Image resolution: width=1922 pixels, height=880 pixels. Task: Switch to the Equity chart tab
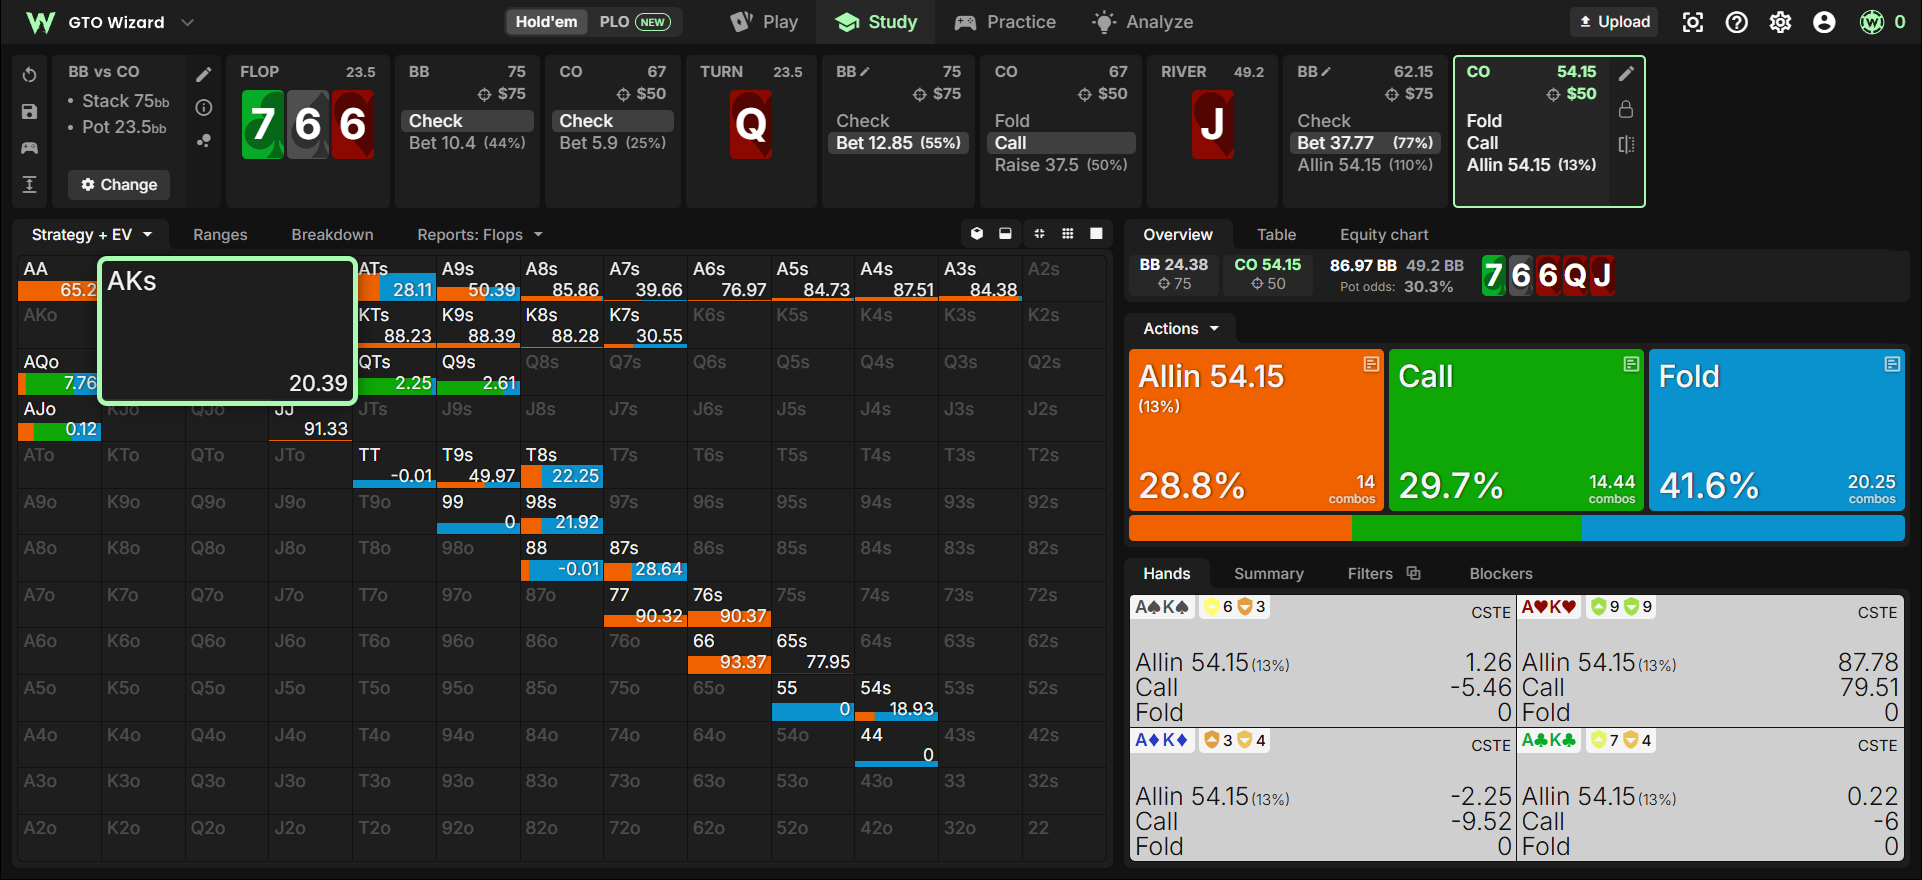1384,234
